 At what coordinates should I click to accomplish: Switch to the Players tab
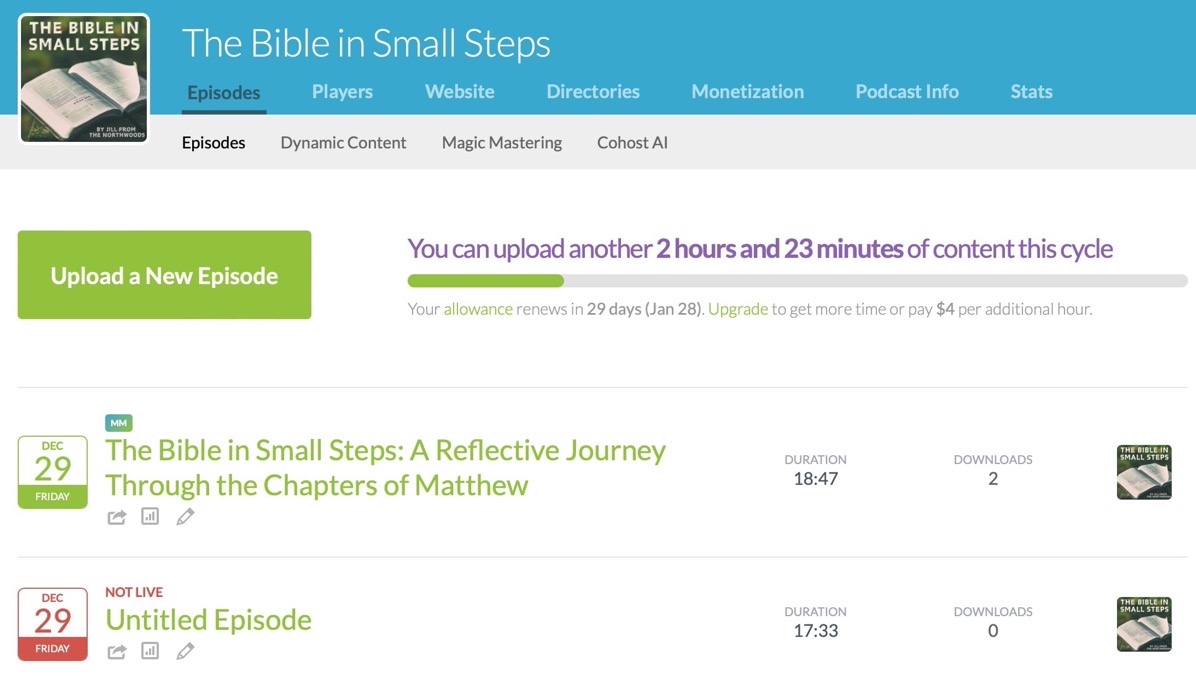(342, 91)
